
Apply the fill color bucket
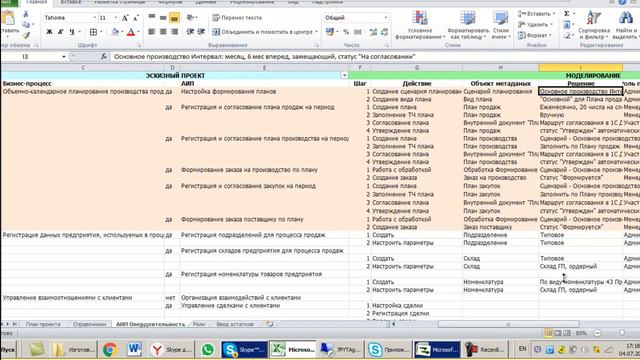(115, 31)
